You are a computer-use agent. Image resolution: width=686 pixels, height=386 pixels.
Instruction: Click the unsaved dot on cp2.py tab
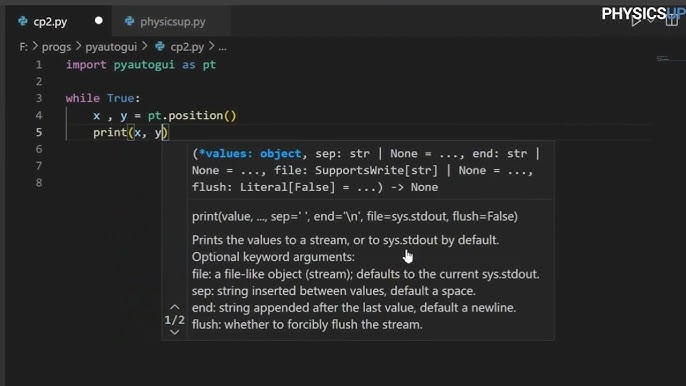pos(99,21)
